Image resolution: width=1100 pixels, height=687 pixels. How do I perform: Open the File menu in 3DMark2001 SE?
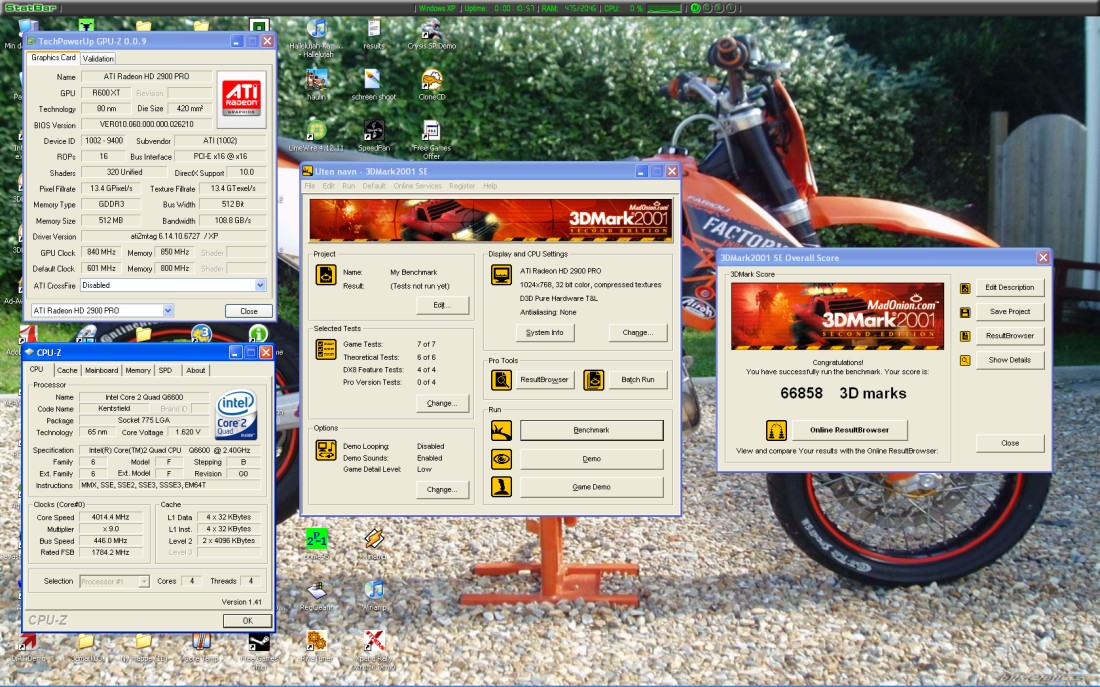[x=309, y=186]
